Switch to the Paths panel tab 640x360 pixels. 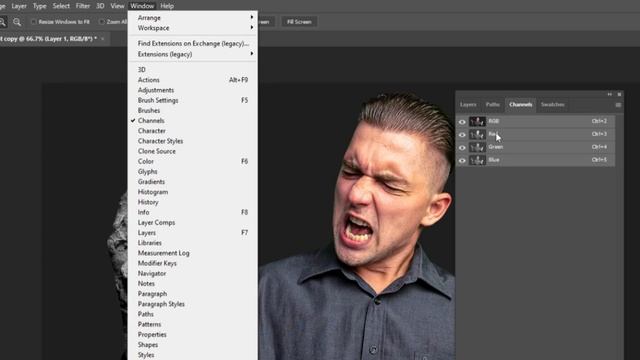(x=493, y=105)
